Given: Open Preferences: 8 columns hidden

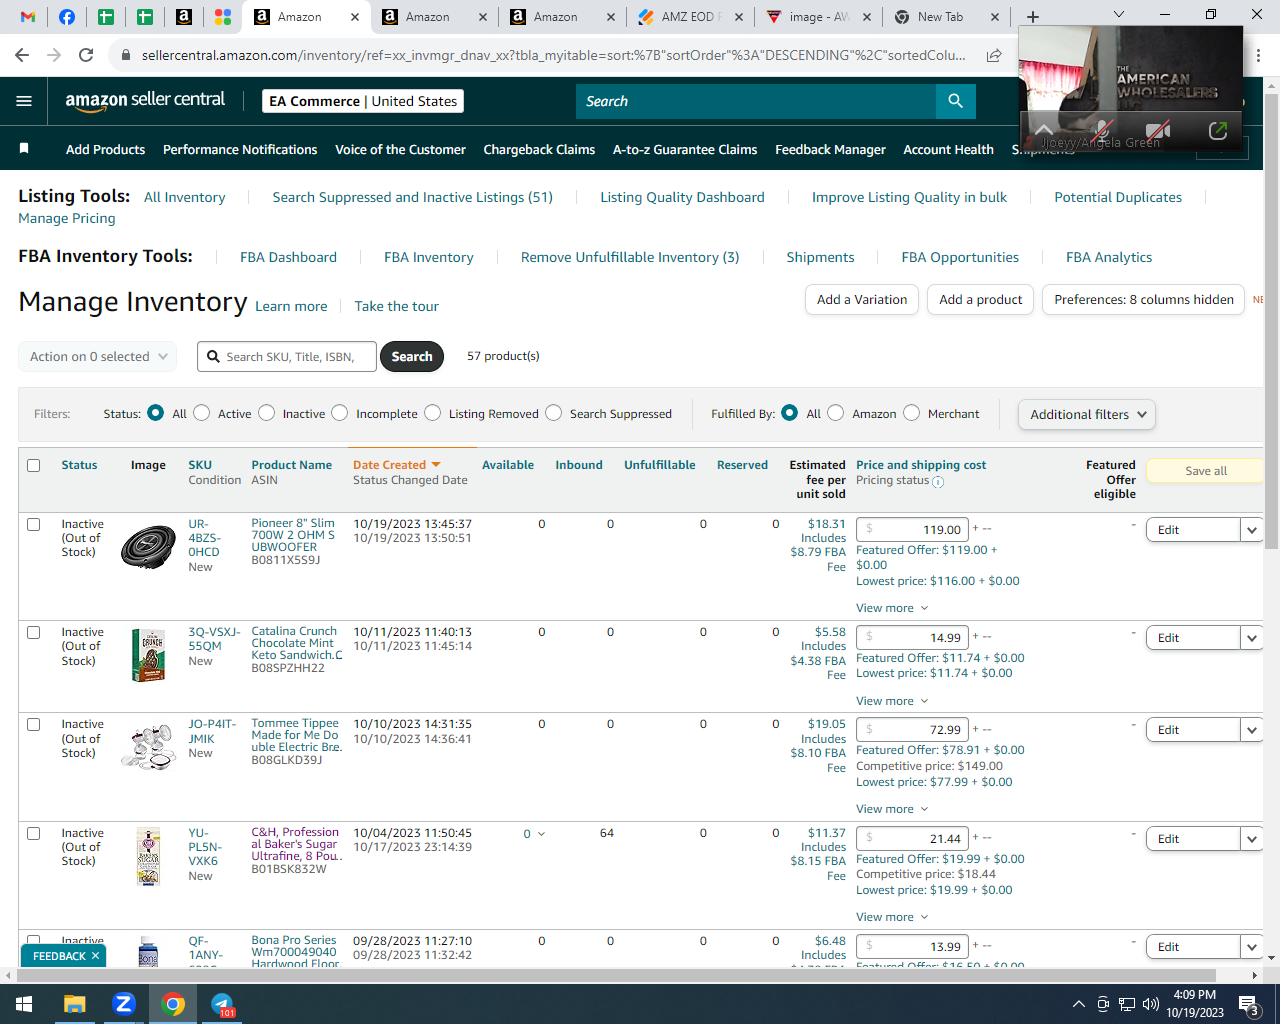Looking at the screenshot, I should pos(1144,300).
